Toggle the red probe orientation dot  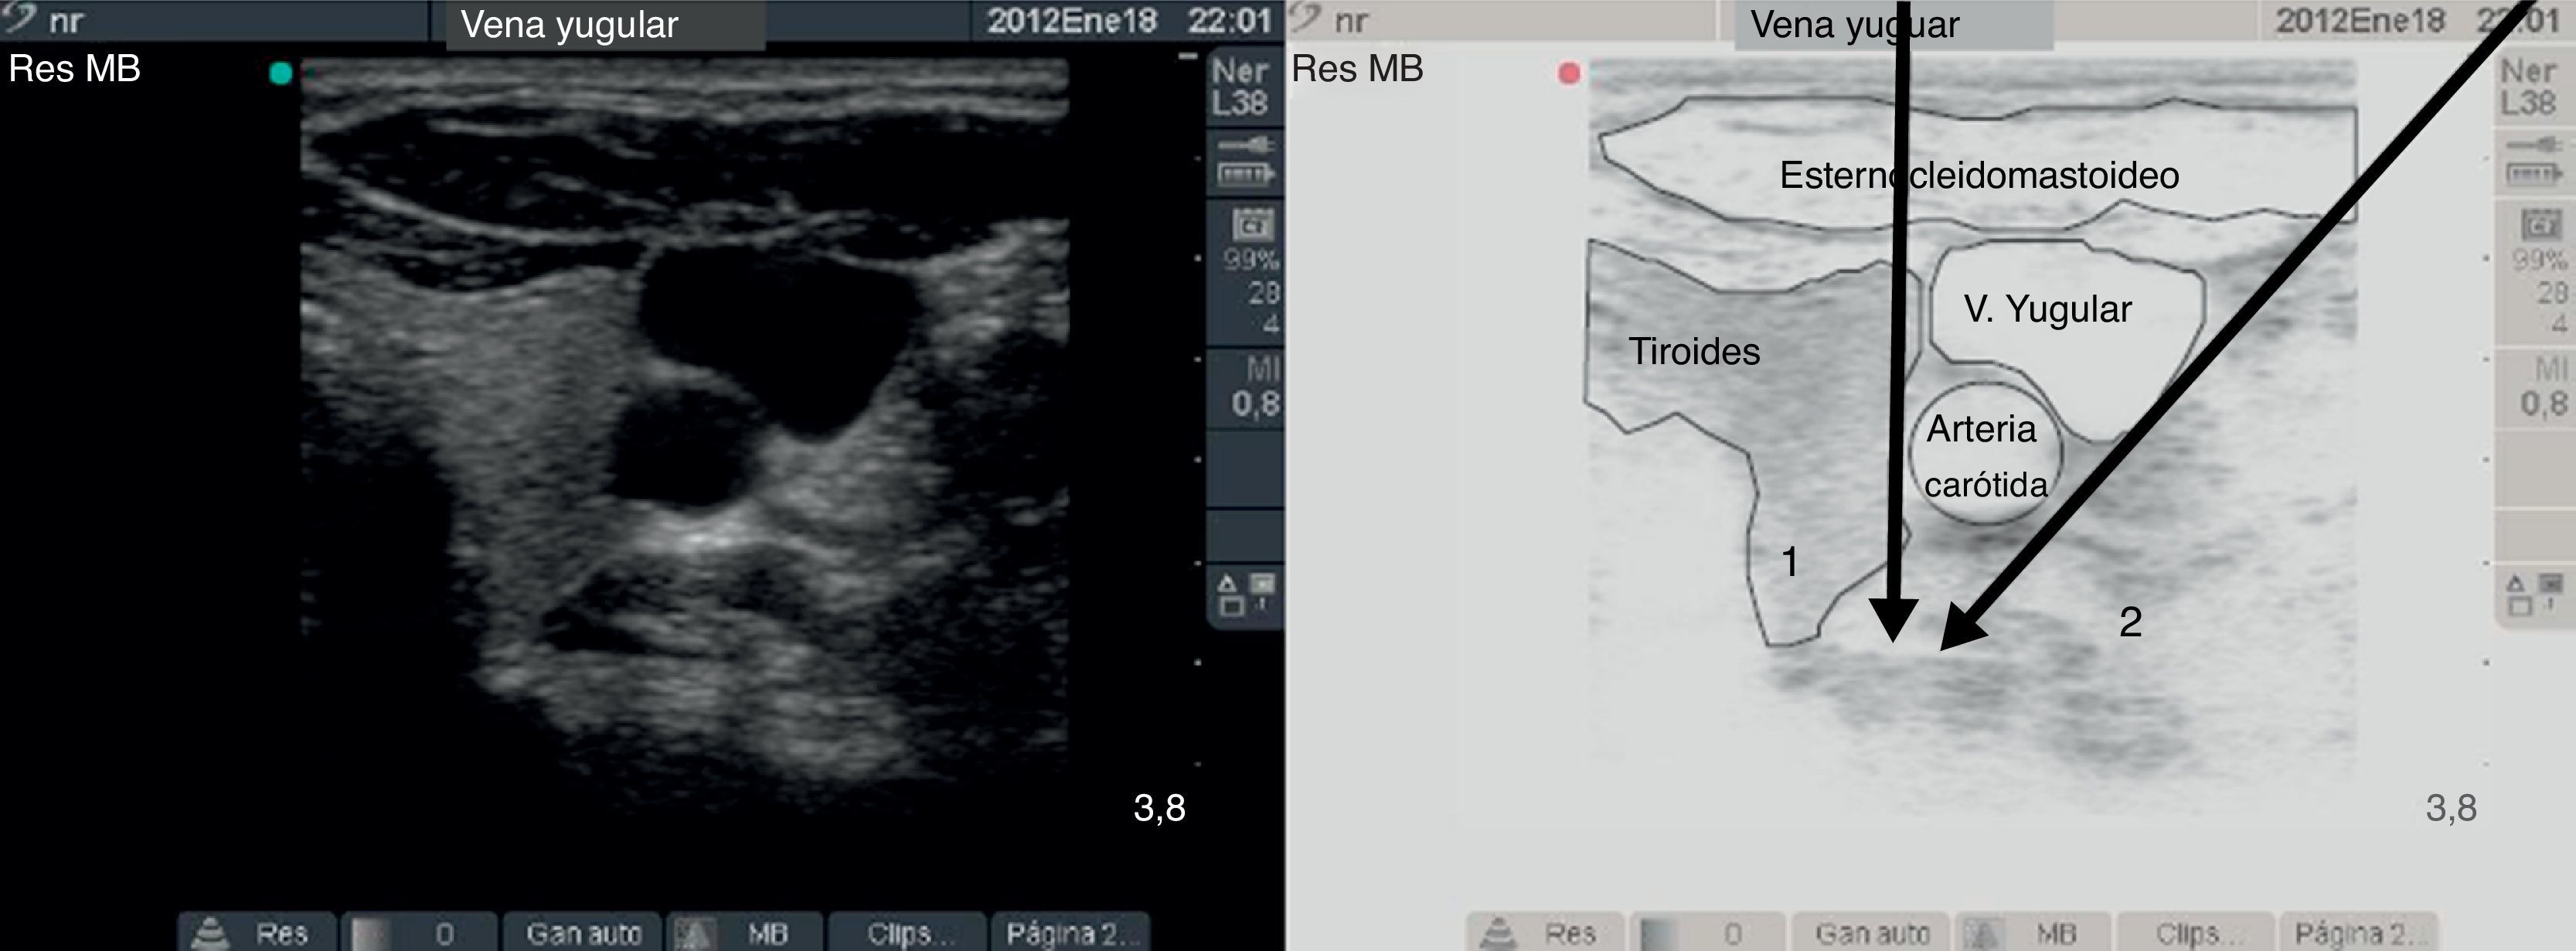pos(1569,73)
